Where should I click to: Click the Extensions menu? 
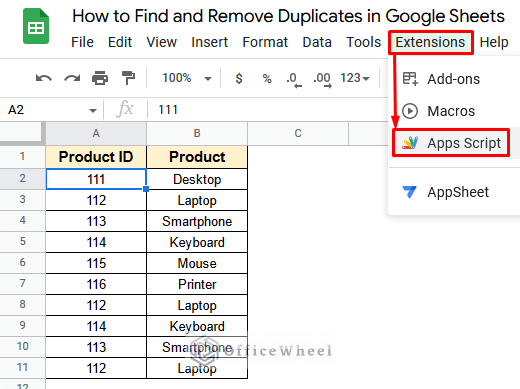tap(430, 42)
